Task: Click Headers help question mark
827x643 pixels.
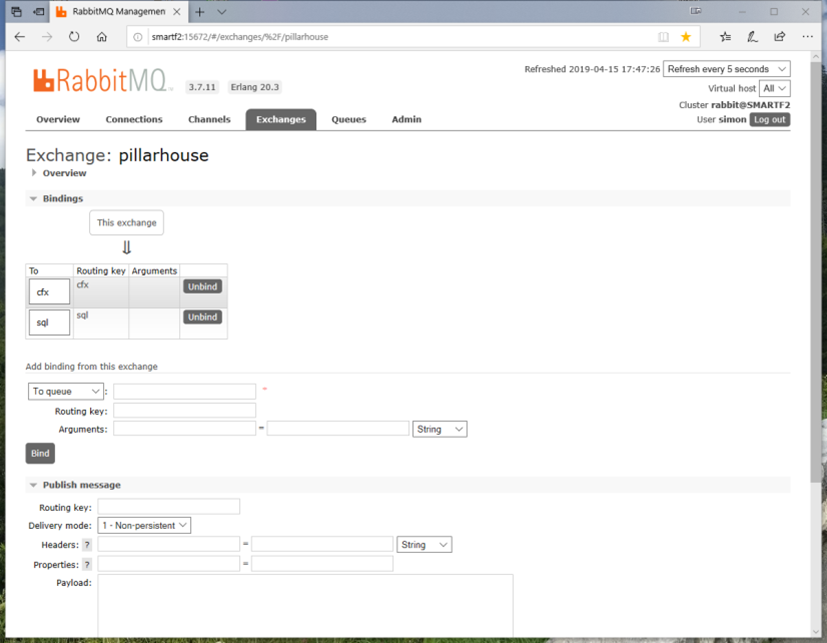Action: pos(87,545)
